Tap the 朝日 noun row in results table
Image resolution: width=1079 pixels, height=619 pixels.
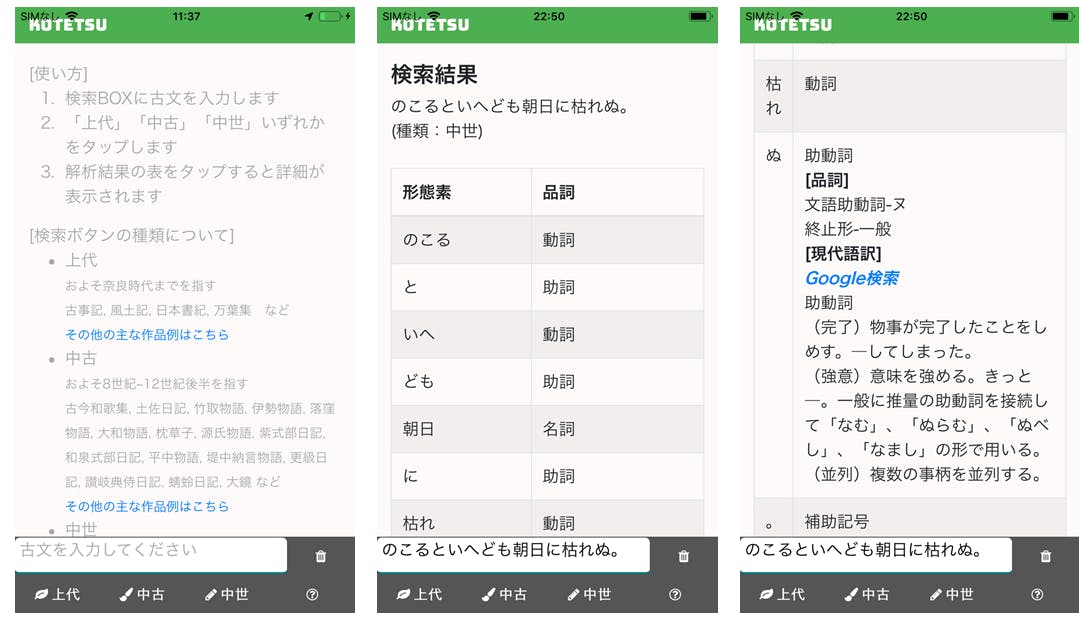click(547, 429)
